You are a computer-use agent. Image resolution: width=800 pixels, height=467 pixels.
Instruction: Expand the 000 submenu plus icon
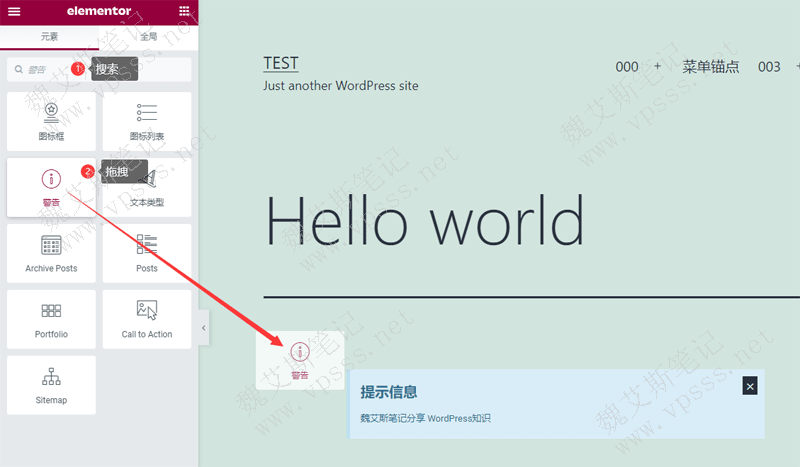click(x=657, y=66)
